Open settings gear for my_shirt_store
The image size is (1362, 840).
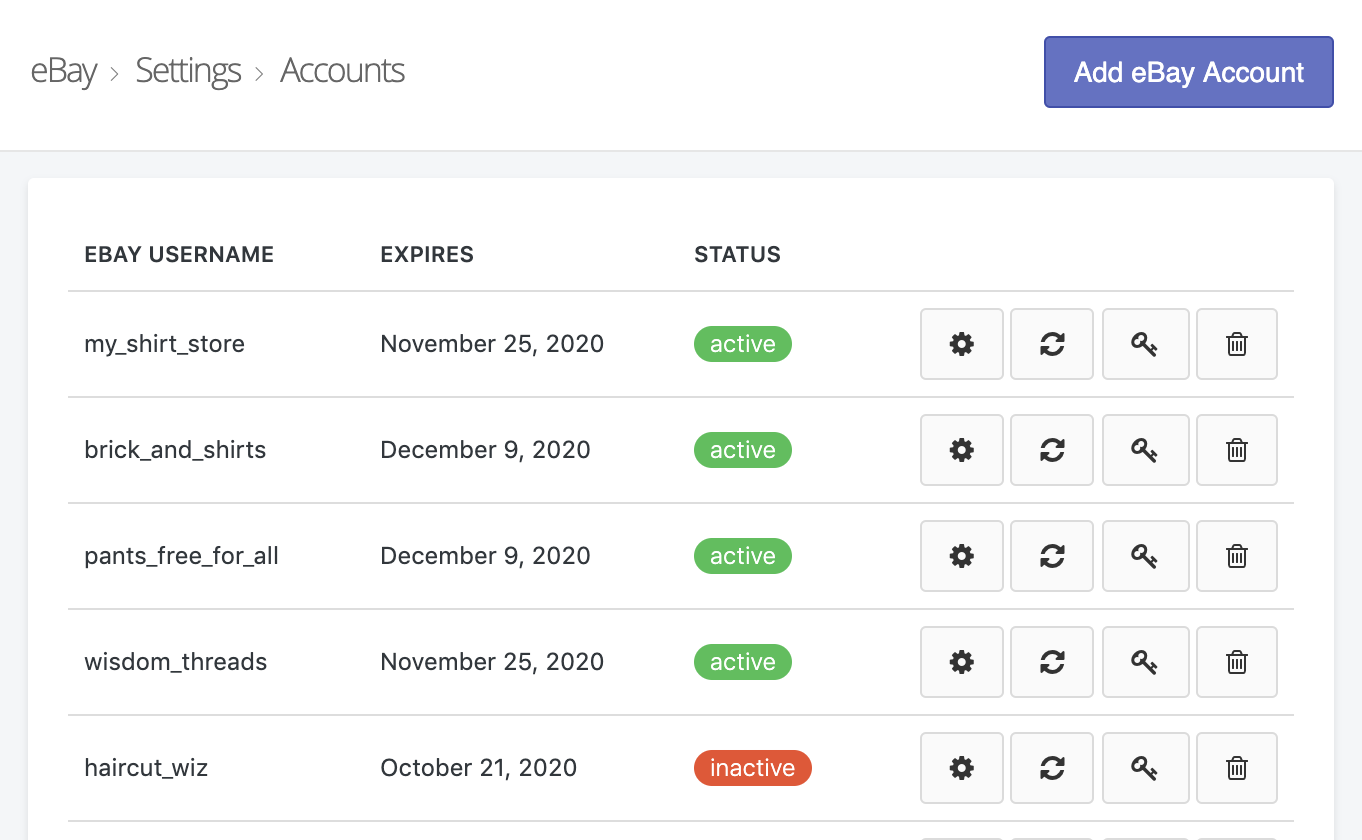(x=961, y=343)
